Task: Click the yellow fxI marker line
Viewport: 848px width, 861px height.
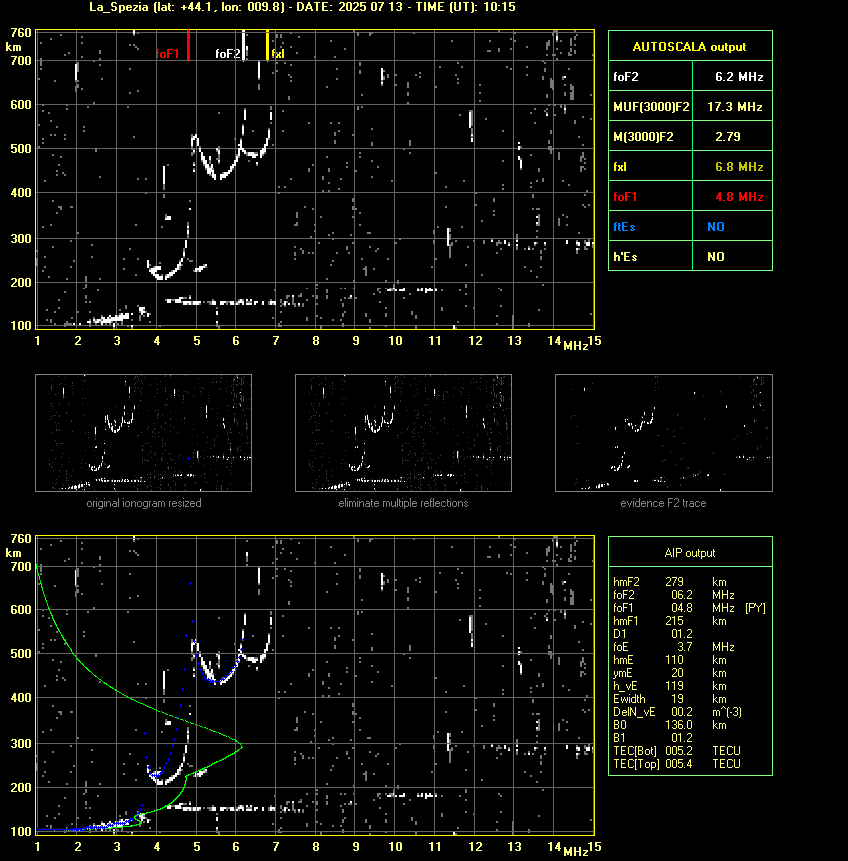Action: point(267,45)
